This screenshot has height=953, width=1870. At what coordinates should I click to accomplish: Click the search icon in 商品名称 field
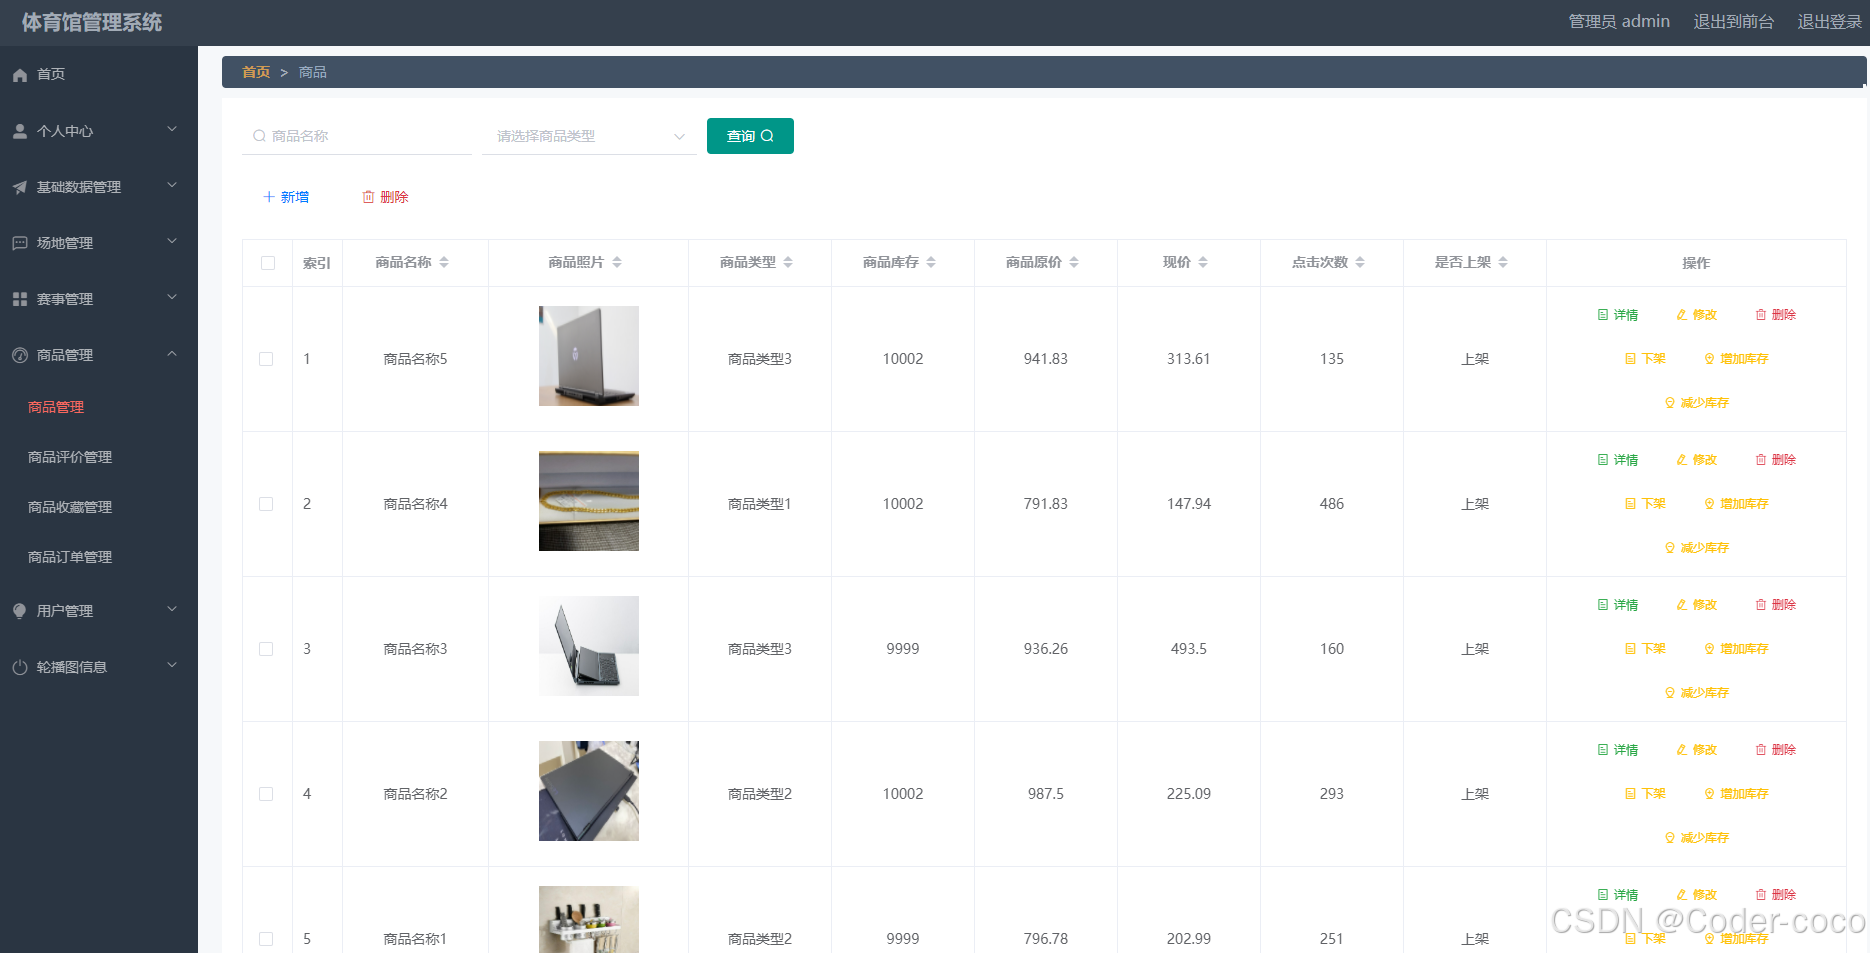(x=259, y=136)
